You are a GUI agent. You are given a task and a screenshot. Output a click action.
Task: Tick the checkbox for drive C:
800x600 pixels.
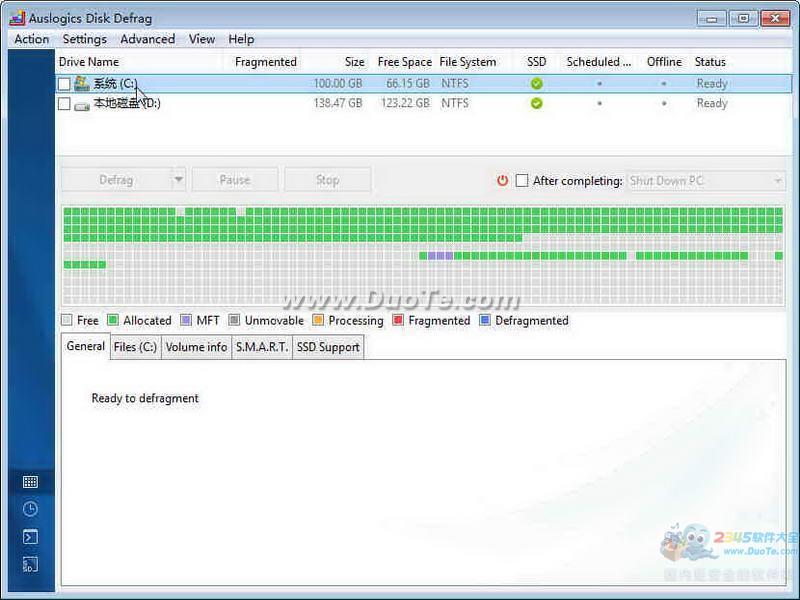[x=64, y=84]
